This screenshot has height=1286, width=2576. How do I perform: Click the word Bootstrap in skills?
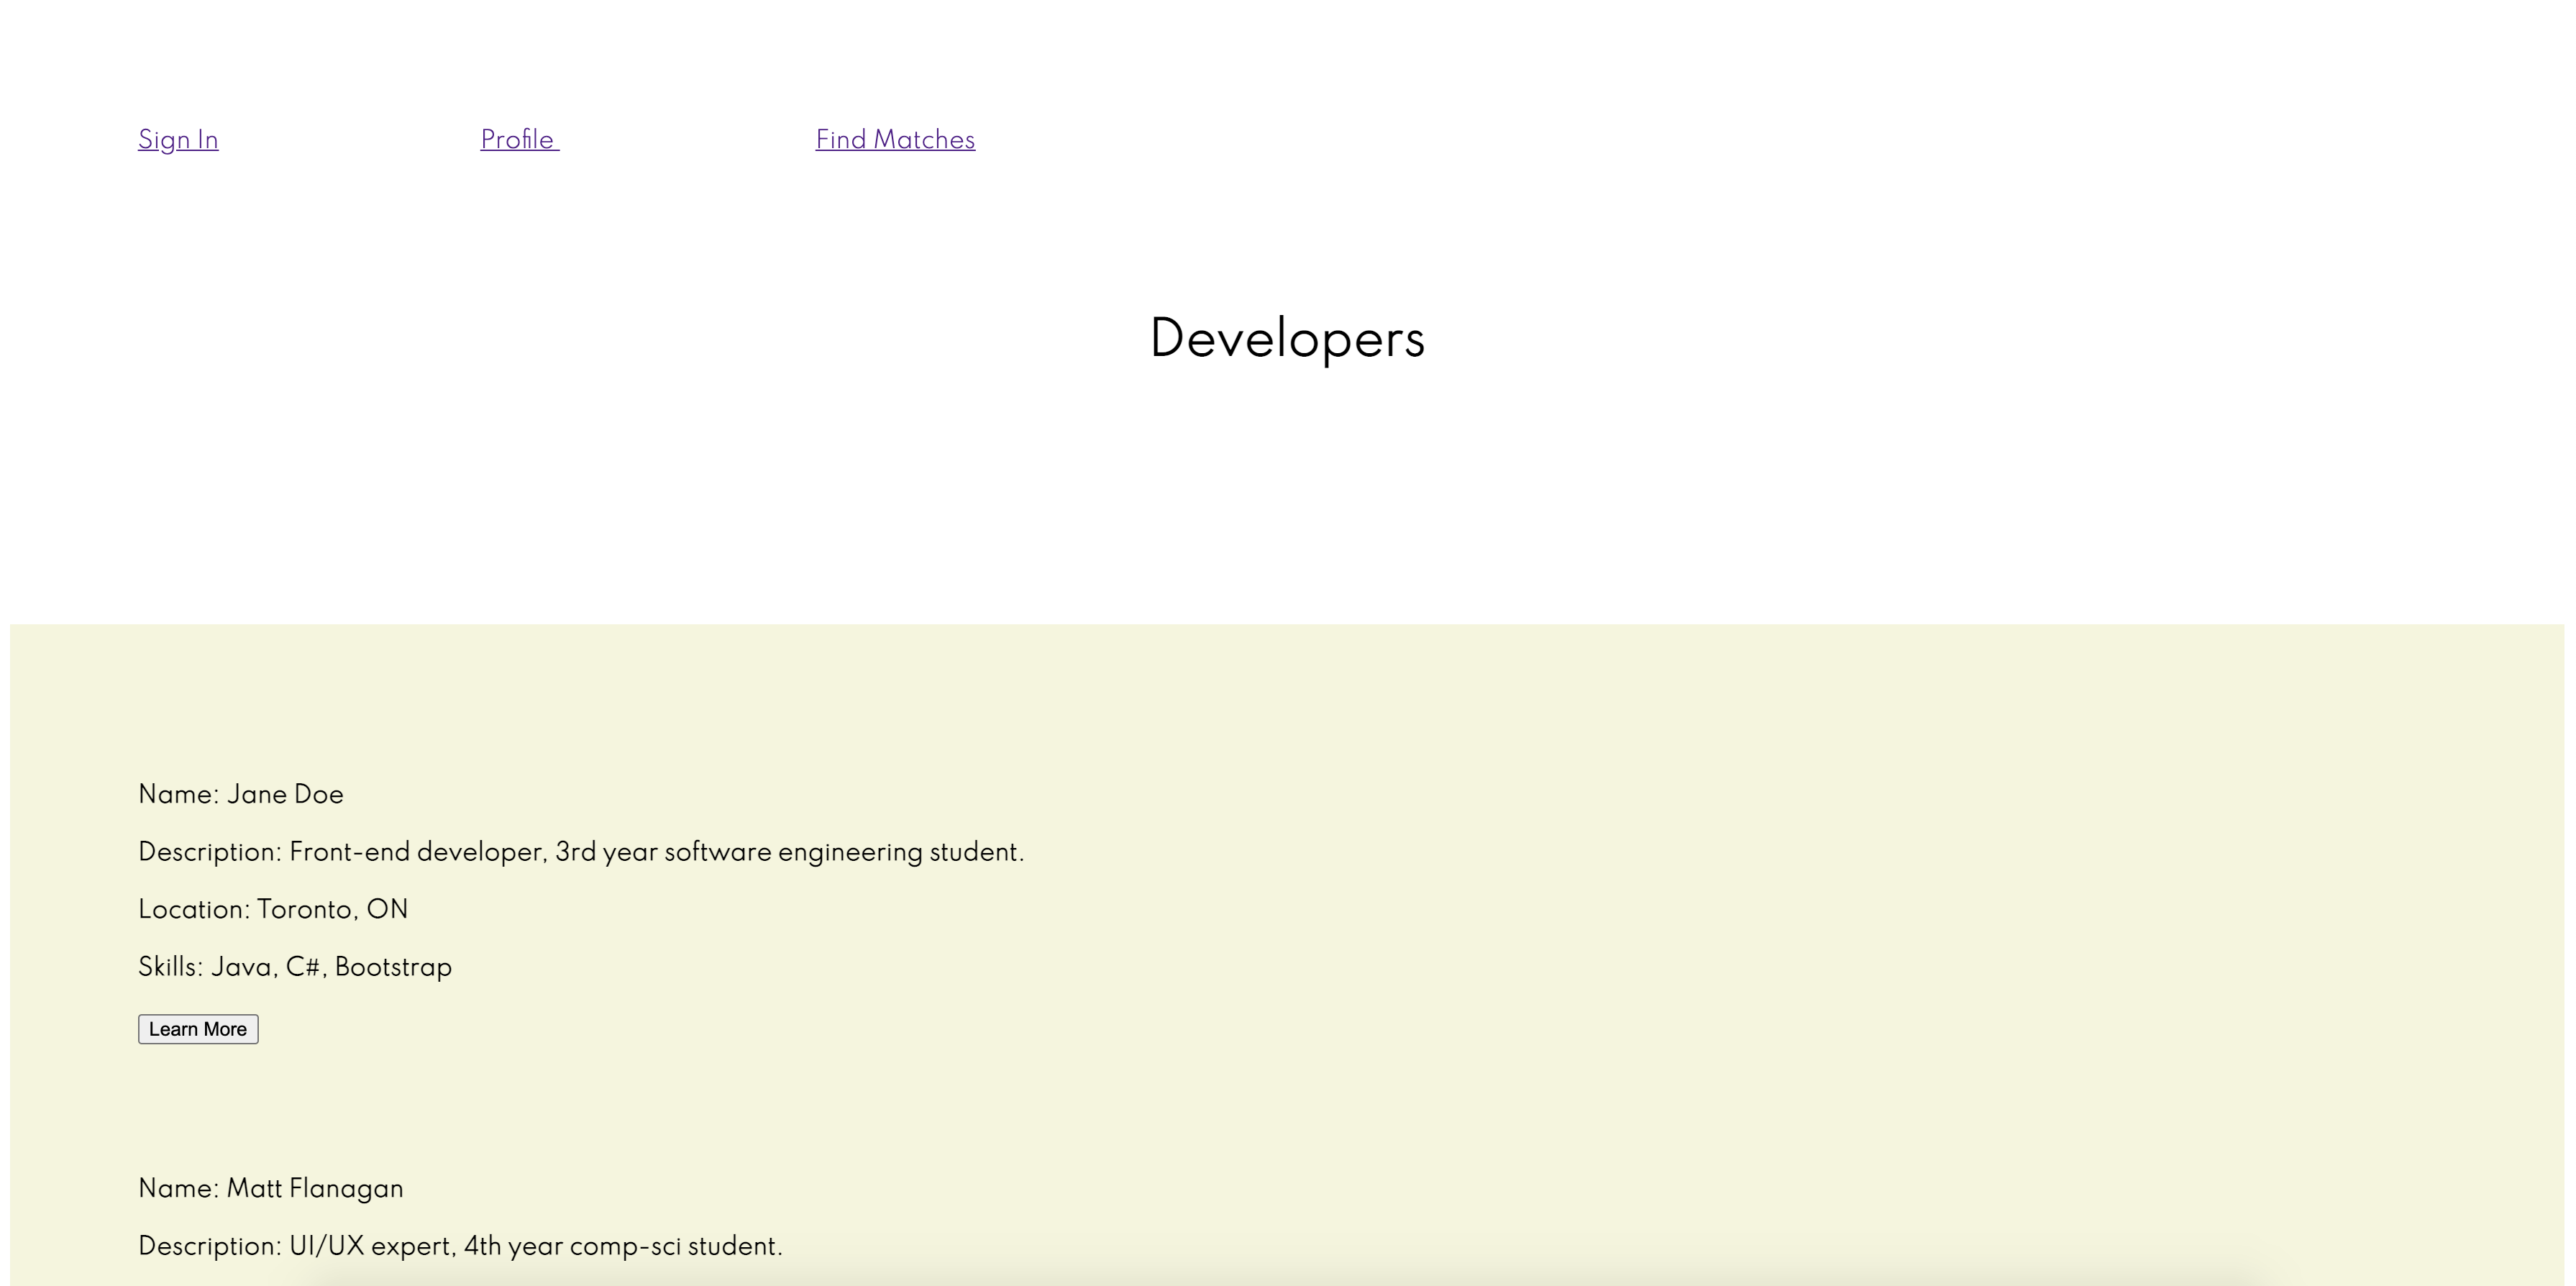pos(393,967)
